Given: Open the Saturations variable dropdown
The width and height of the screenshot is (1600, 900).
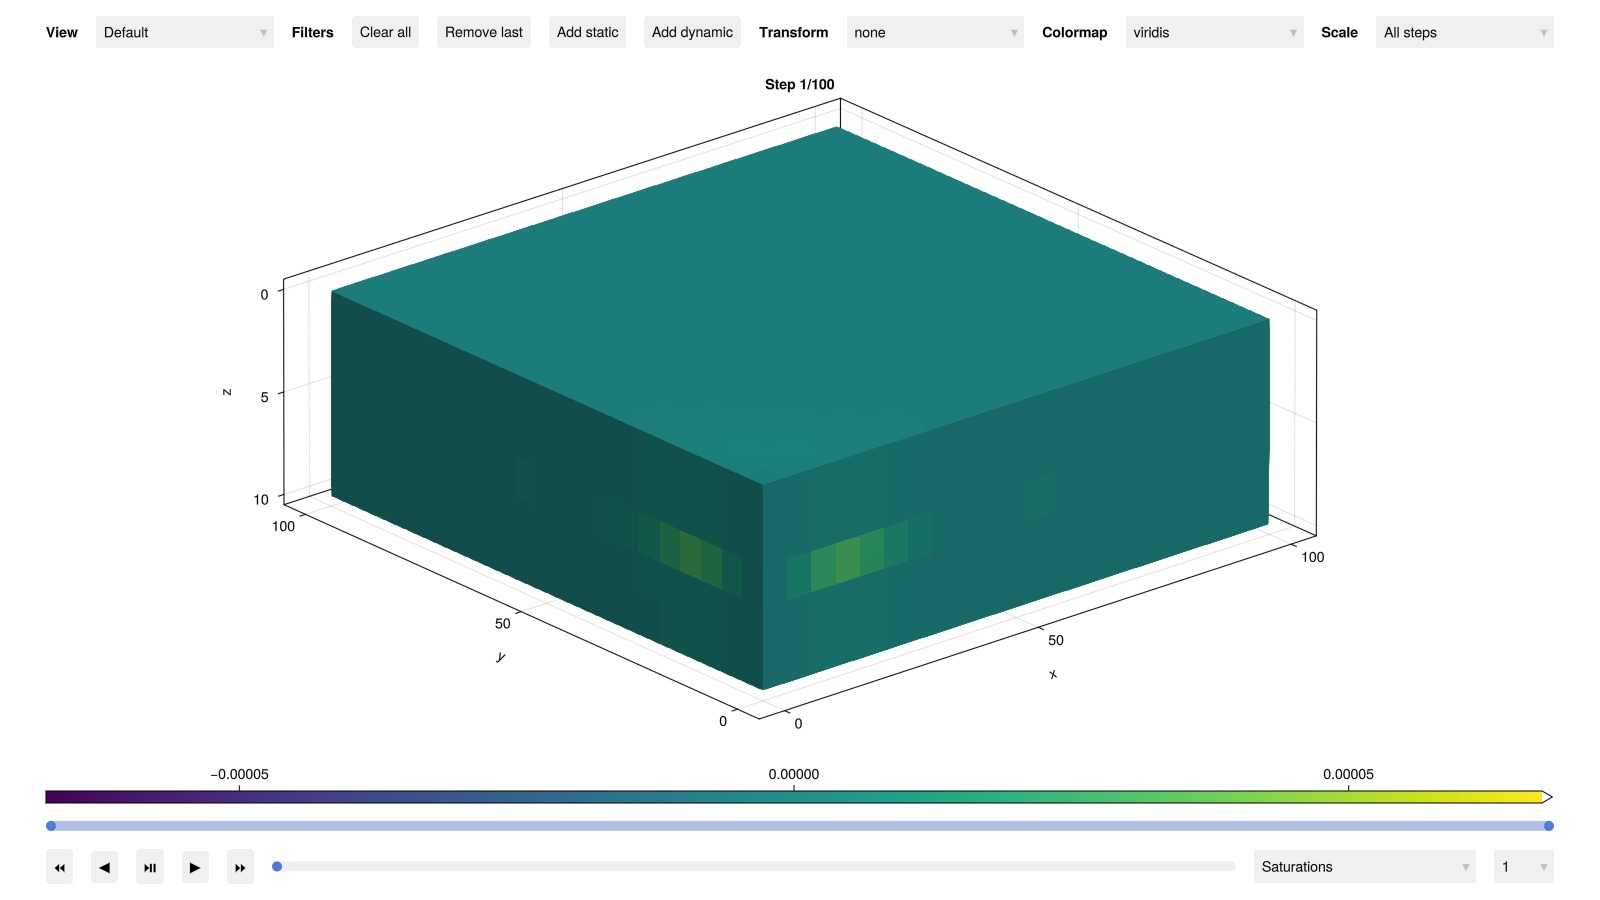Looking at the screenshot, I should coord(1364,867).
